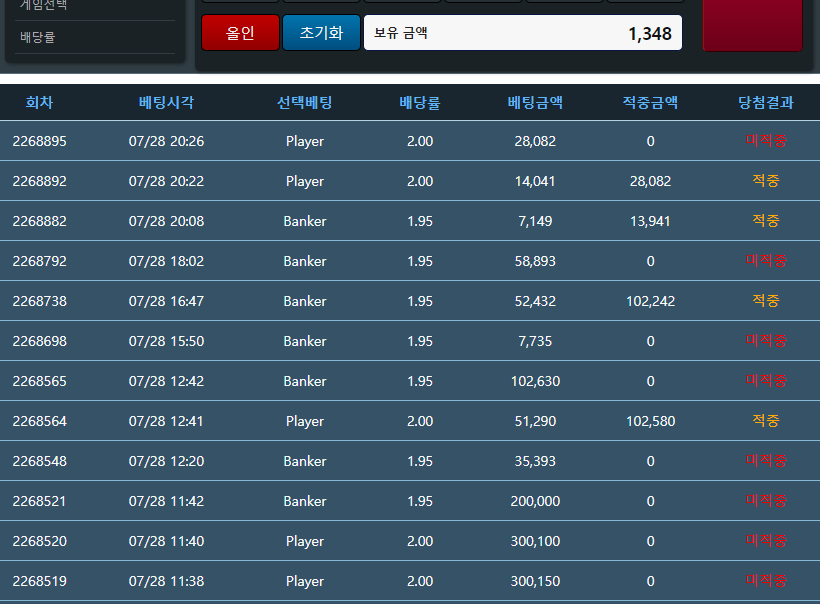The width and height of the screenshot is (820, 604).
Task: Click 2.00 odds in round 2268520
Action: [x=420, y=541]
